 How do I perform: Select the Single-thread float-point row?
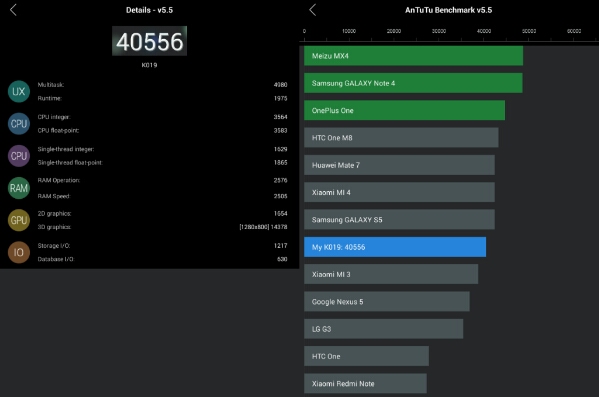[162, 162]
